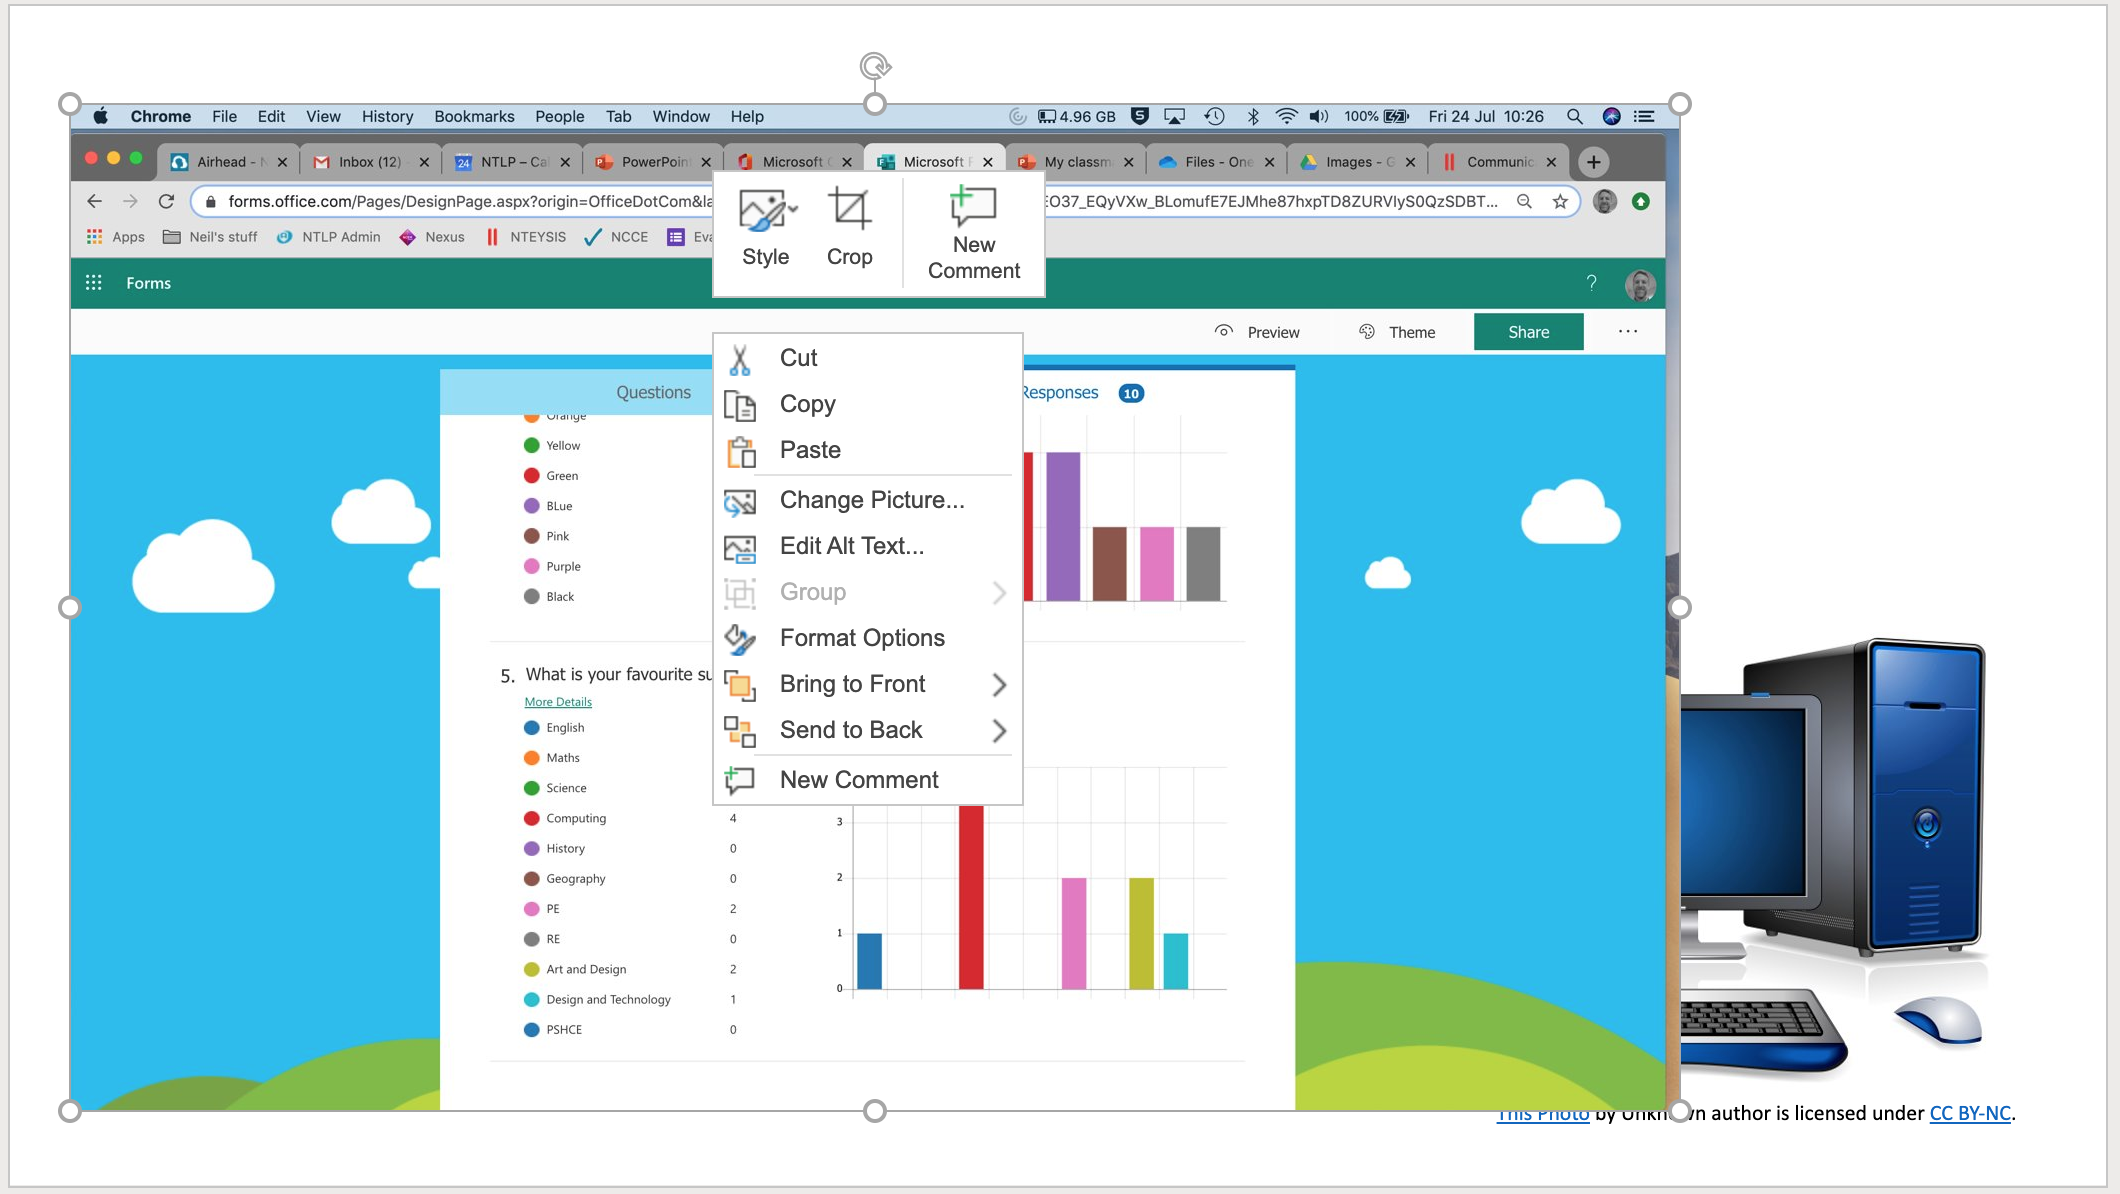Click the More Details link
The width and height of the screenshot is (2120, 1194).
tap(558, 702)
